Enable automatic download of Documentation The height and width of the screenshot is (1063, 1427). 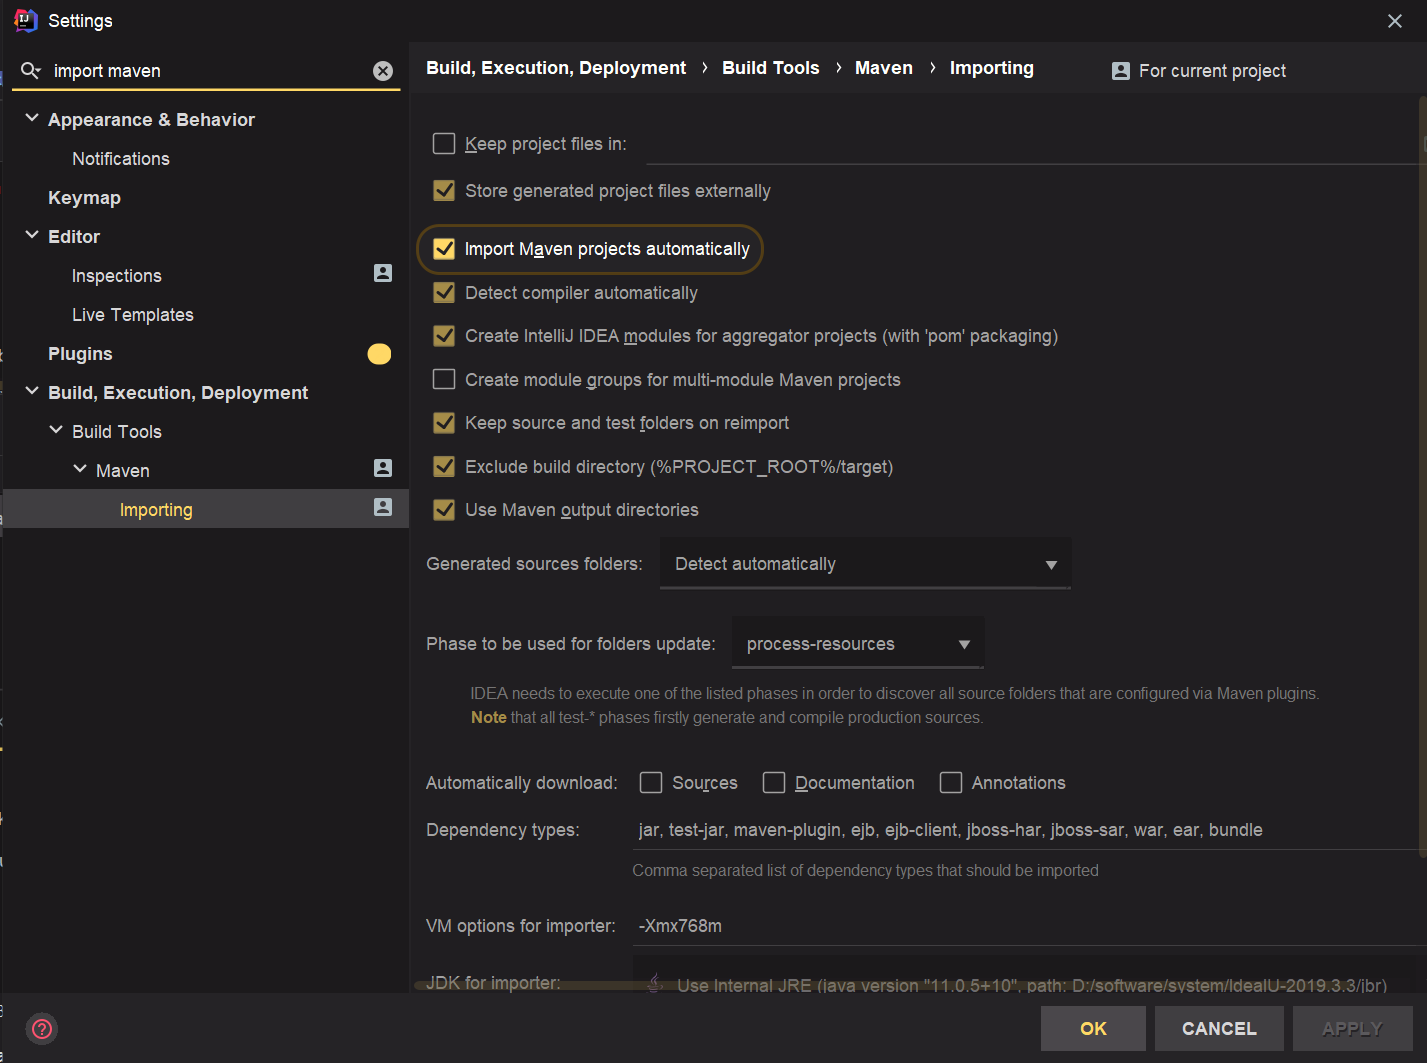[774, 783]
